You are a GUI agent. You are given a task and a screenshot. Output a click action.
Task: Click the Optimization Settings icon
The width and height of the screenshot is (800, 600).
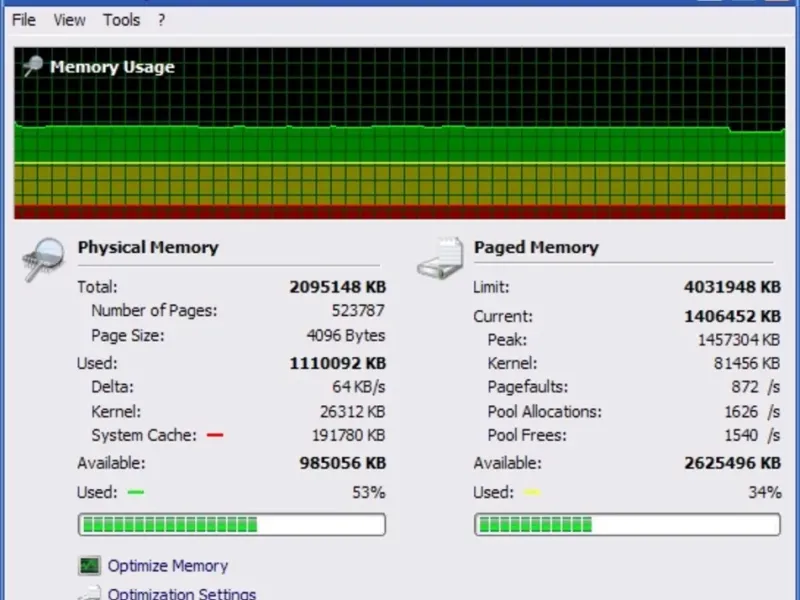89,593
